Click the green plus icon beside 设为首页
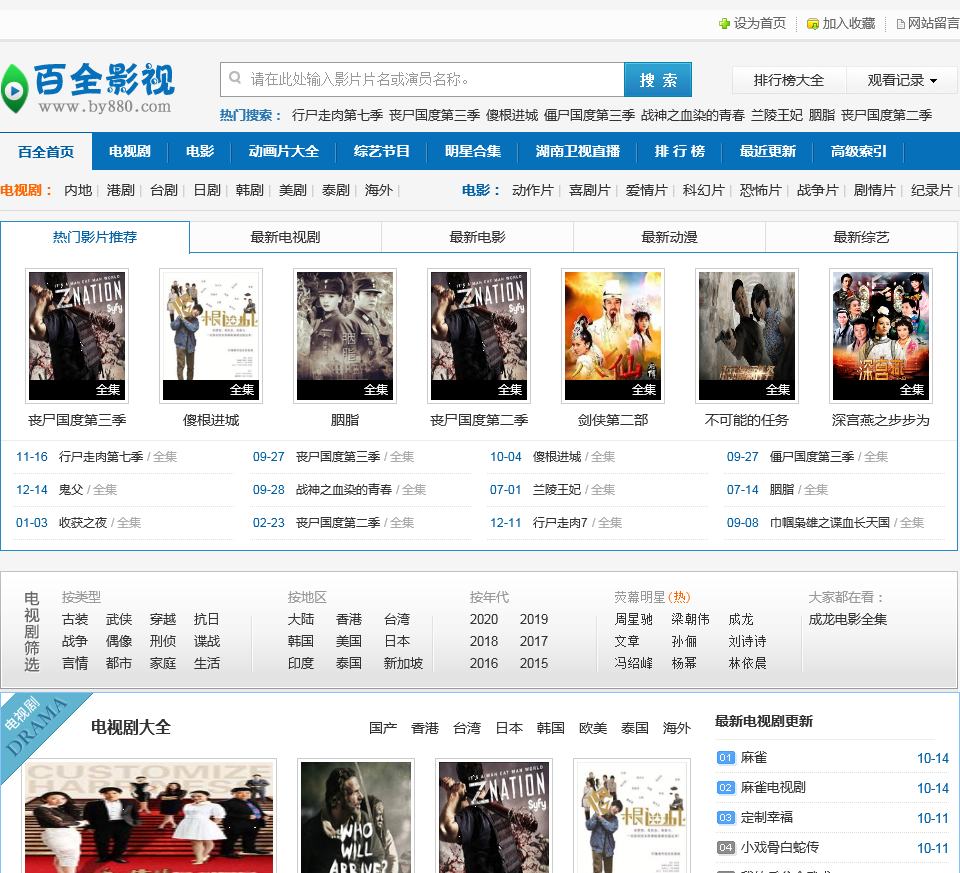 tap(724, 24)
